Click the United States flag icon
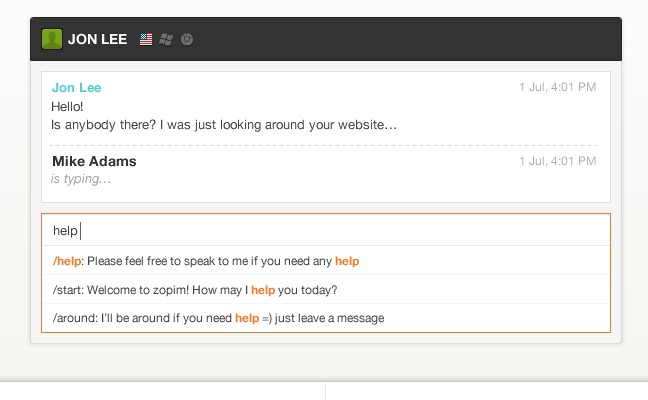This screenshot has height=400, width=648. [x=146, y=39]
